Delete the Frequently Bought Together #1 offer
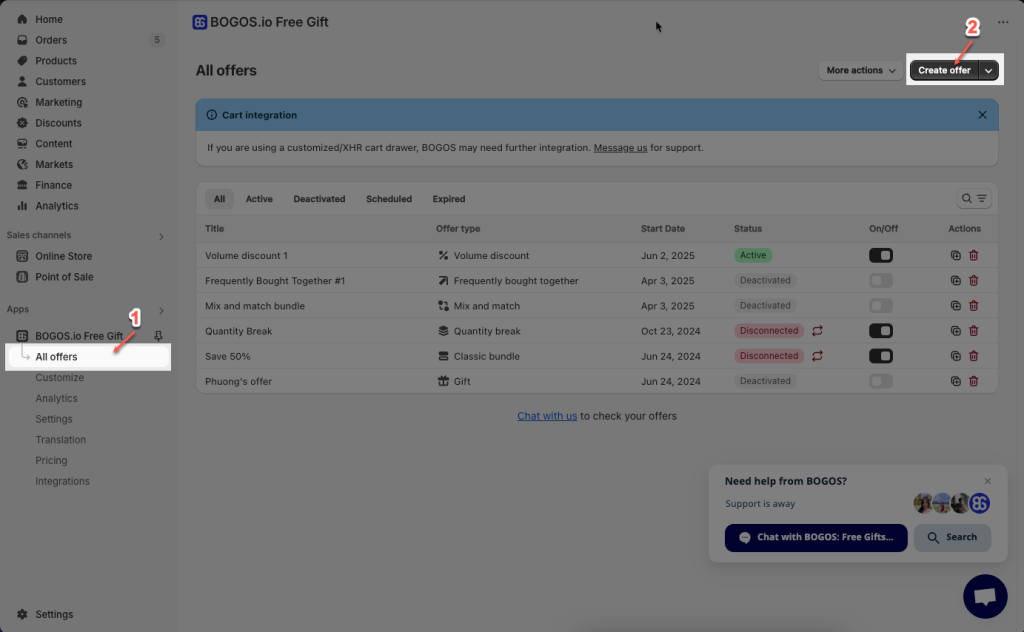The height and width of the screenshot is (632, 1024). pos(974,281)
